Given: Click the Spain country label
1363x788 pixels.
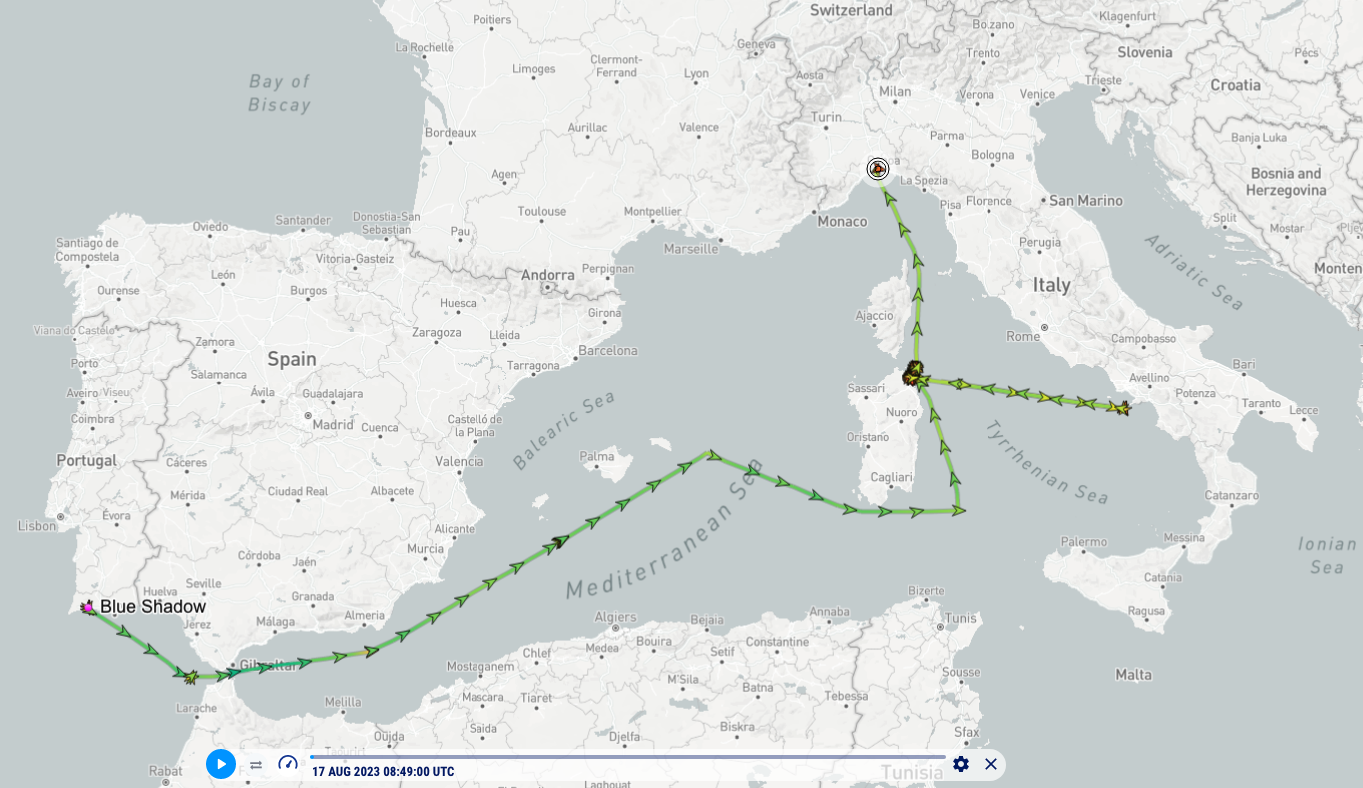Looking at the screenshot, I should click(x=292, y=359).
